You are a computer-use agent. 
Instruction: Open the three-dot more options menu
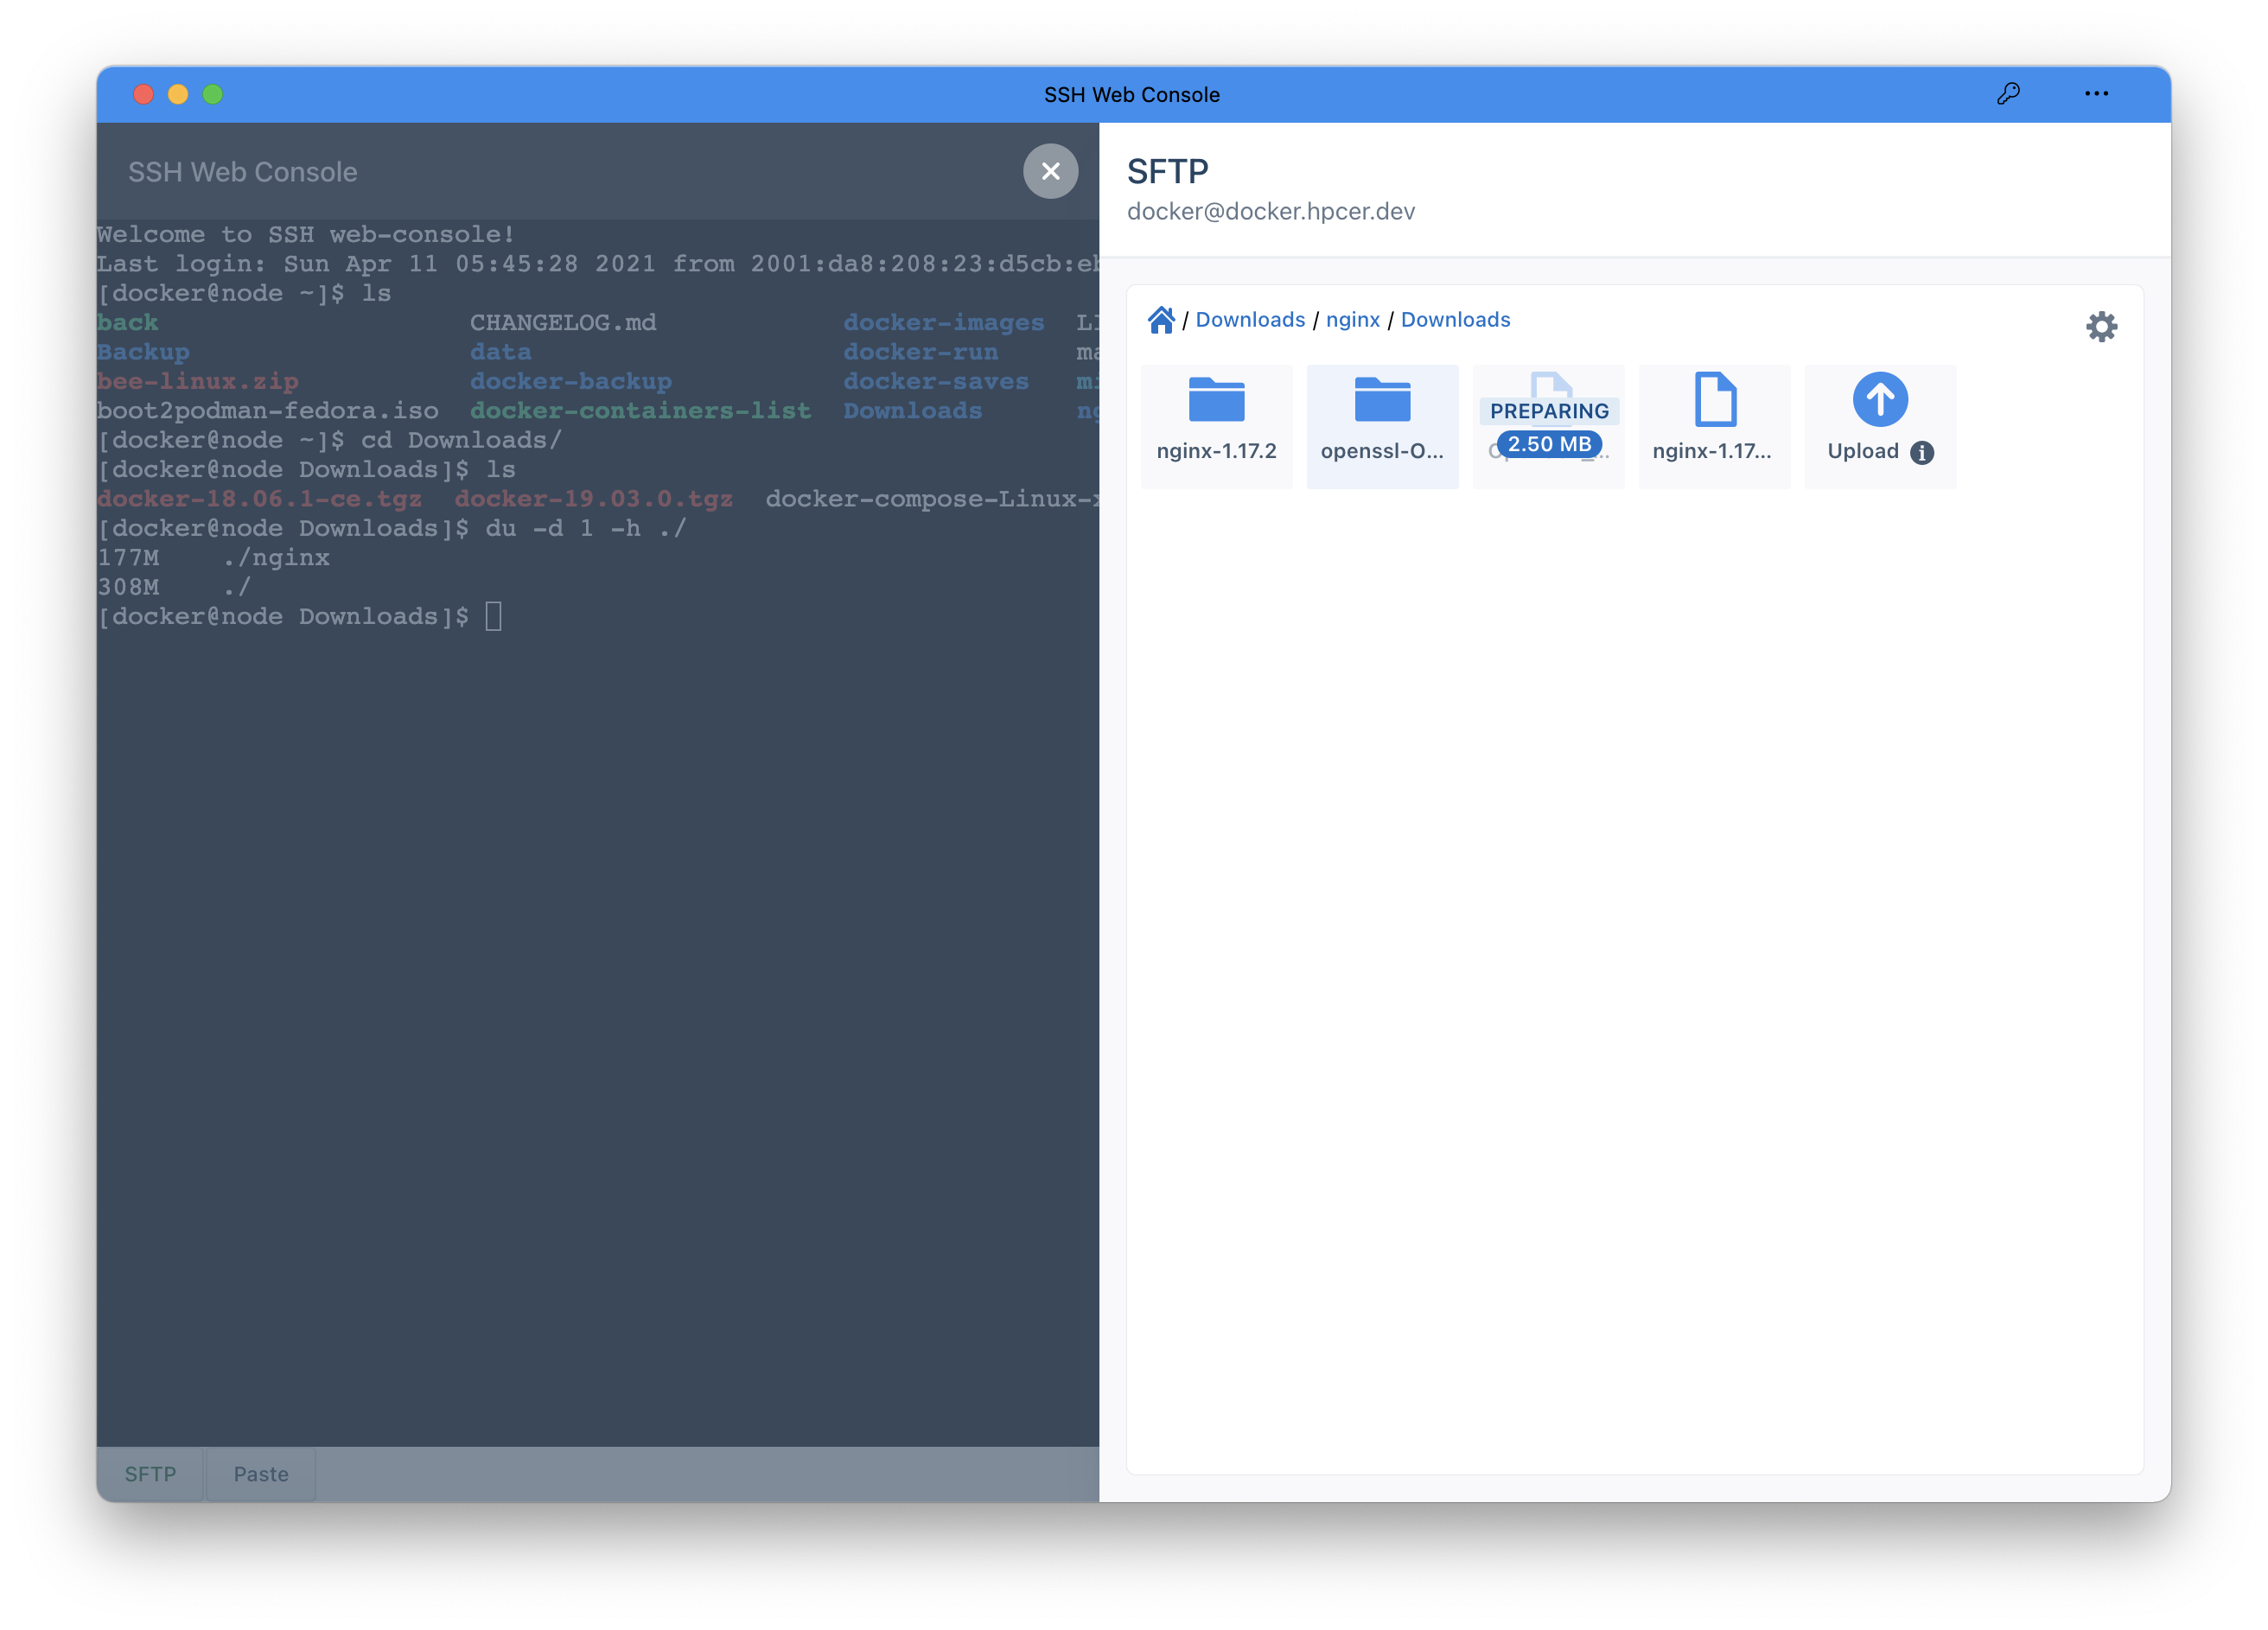click(x=2096, y=94)
